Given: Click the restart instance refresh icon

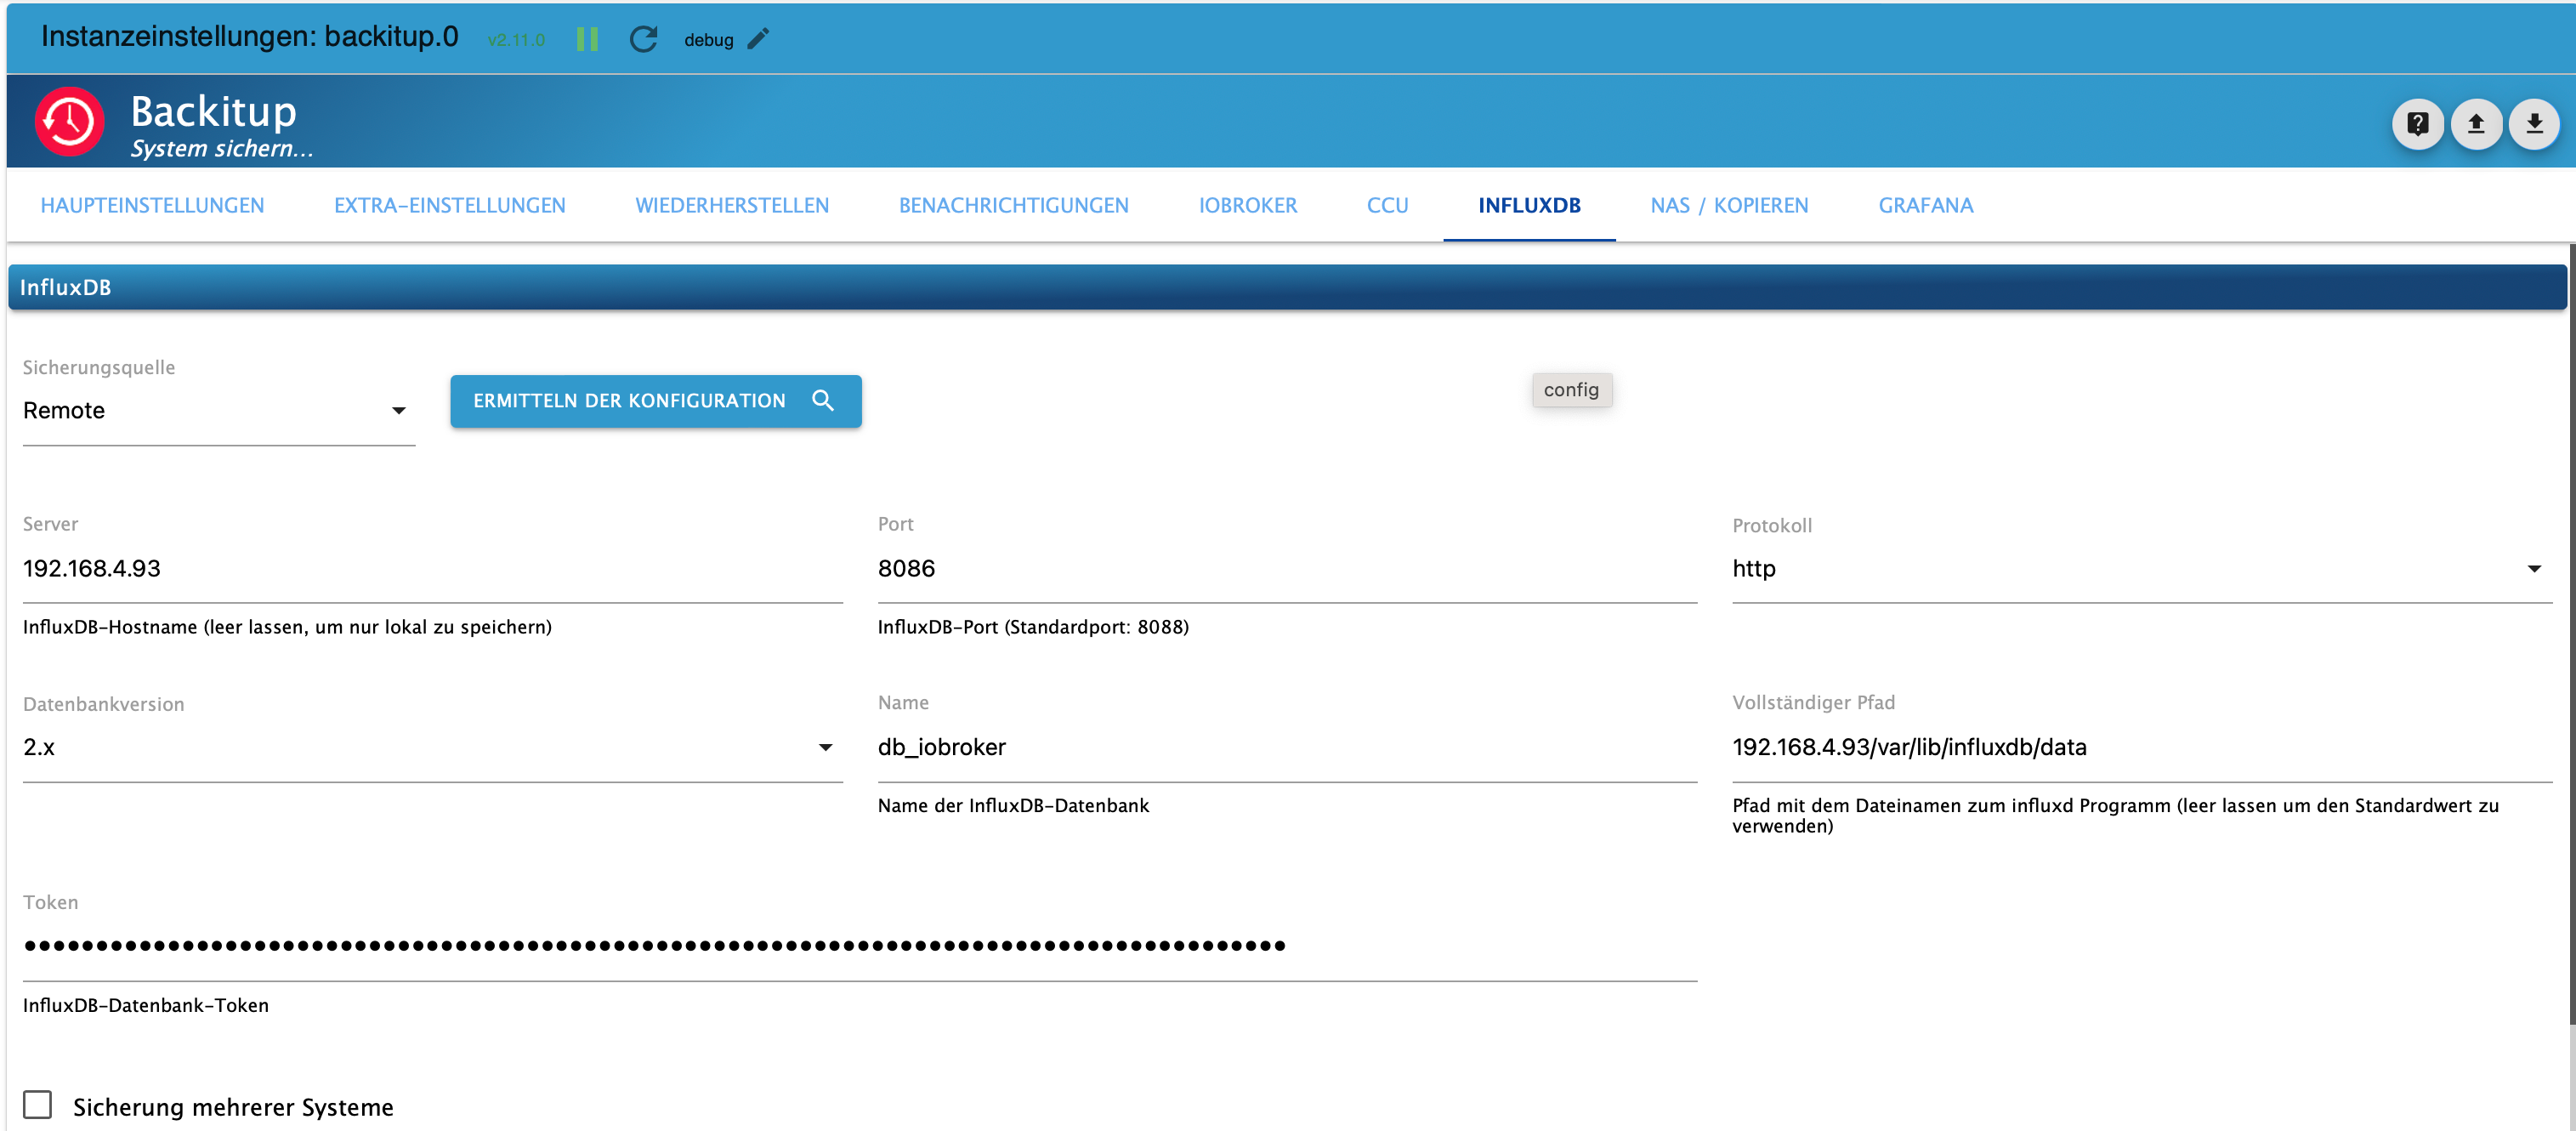Looking at the screenshot, I should point(643,39).
